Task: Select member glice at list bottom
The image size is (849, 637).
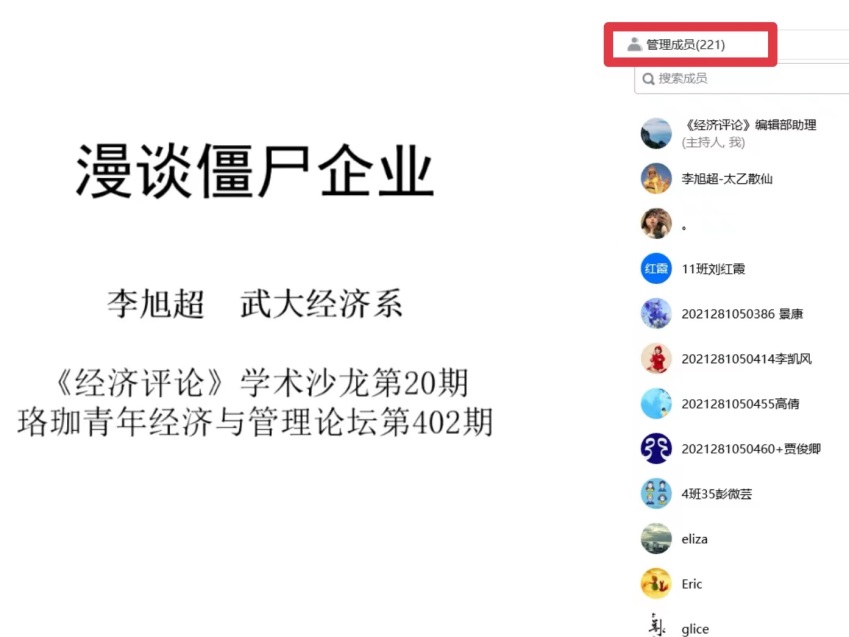Action: coord(695,629)
